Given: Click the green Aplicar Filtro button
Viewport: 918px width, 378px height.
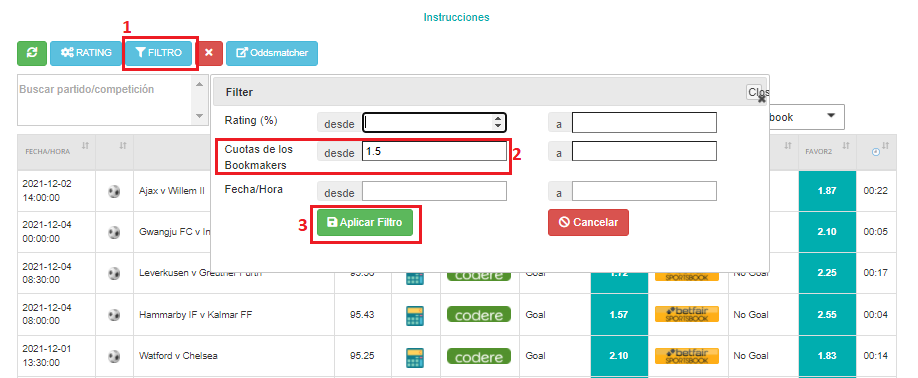Looking at the screenshot, I should click(365, 222).
